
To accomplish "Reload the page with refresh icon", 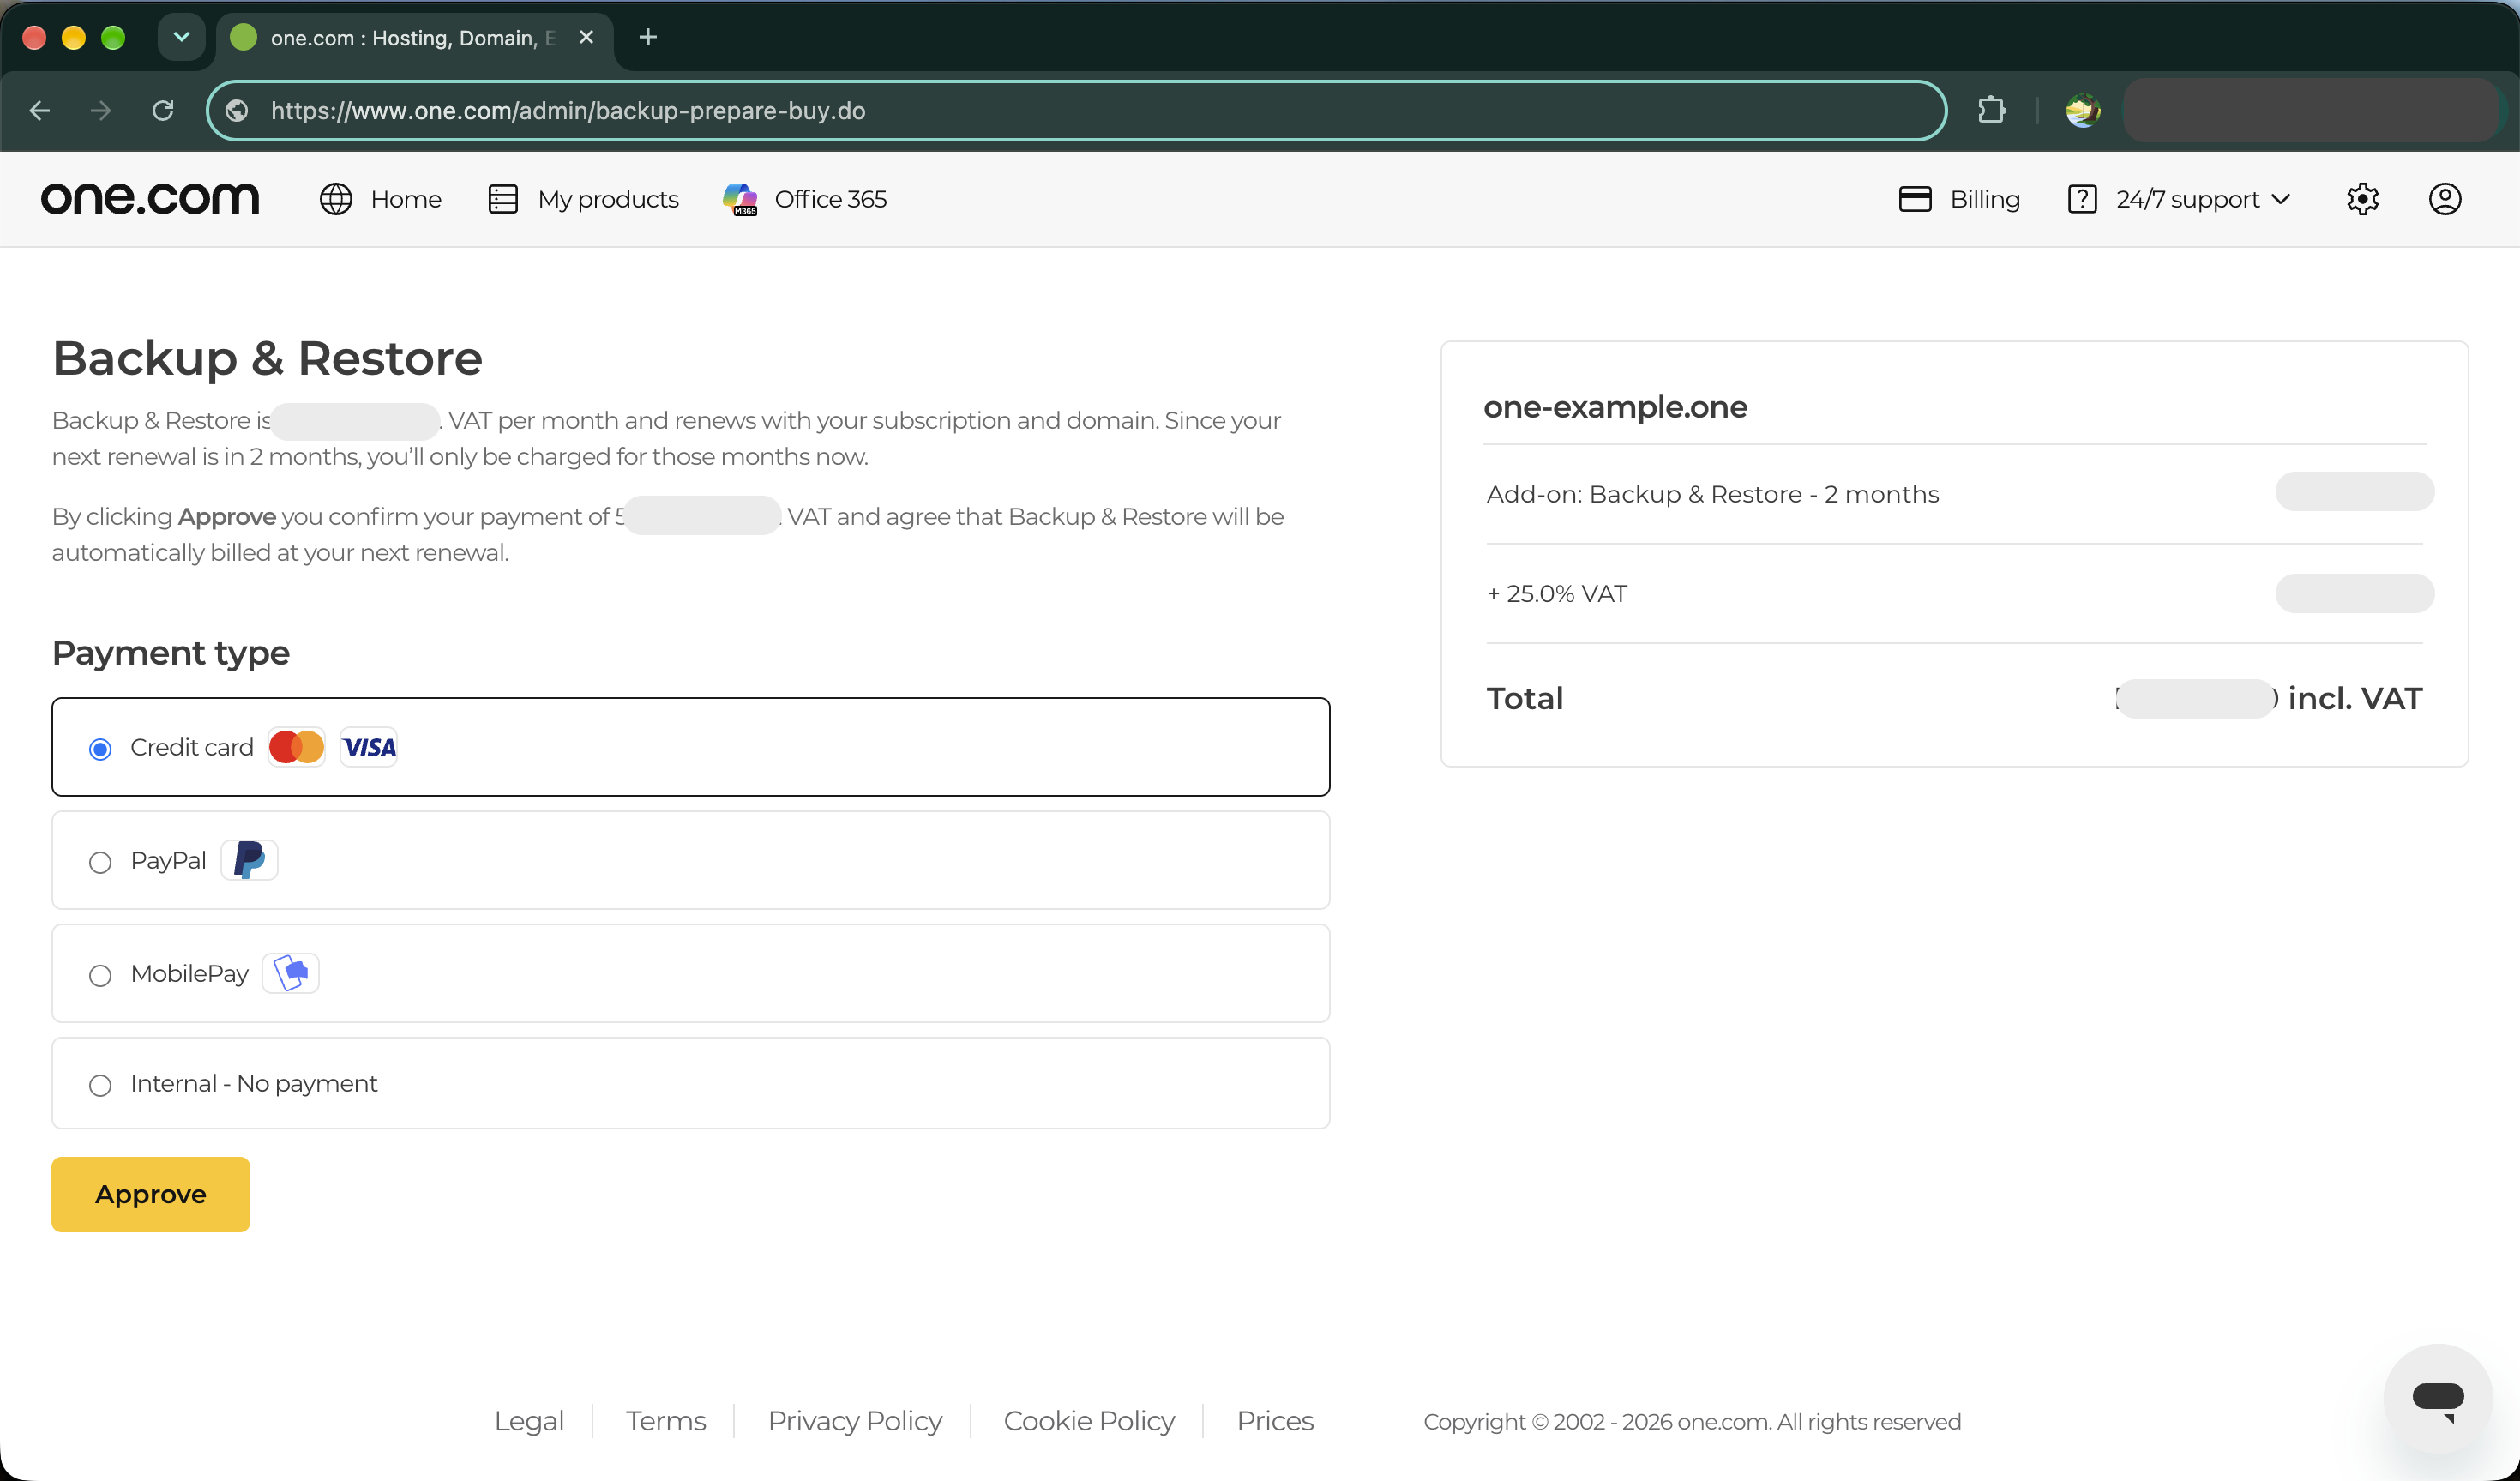I will (x=163, y=110).
